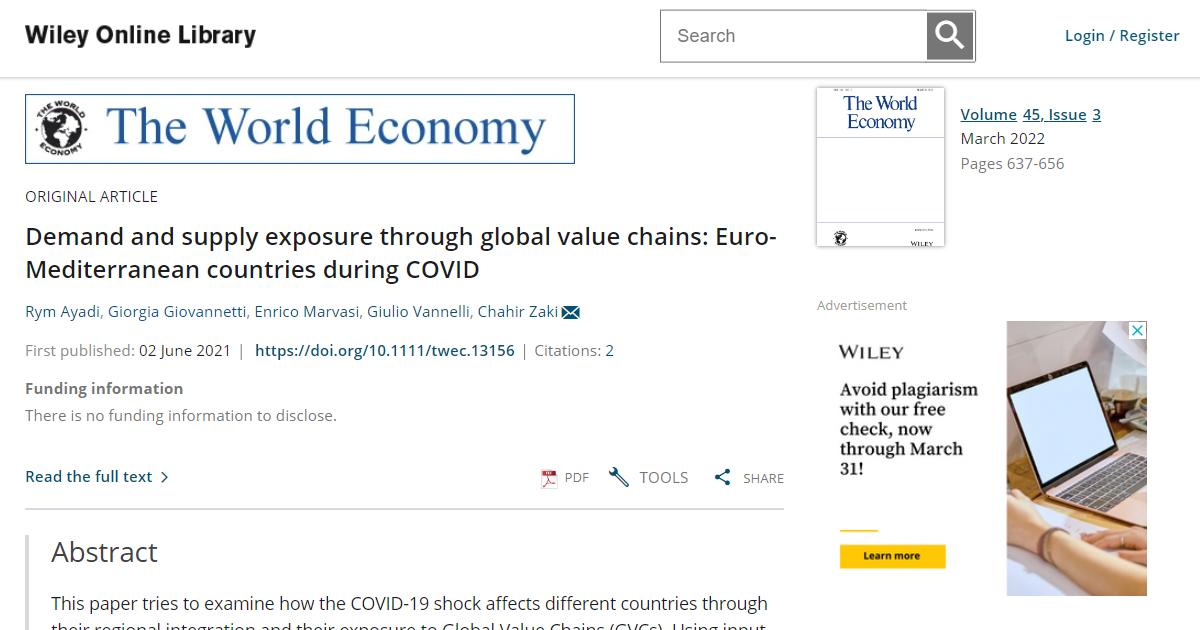Click the Wiley Online Library logo
Image resolution: width=1200 pixels, height=630 pixels.
pyautogui.click(x=140, y=35)
